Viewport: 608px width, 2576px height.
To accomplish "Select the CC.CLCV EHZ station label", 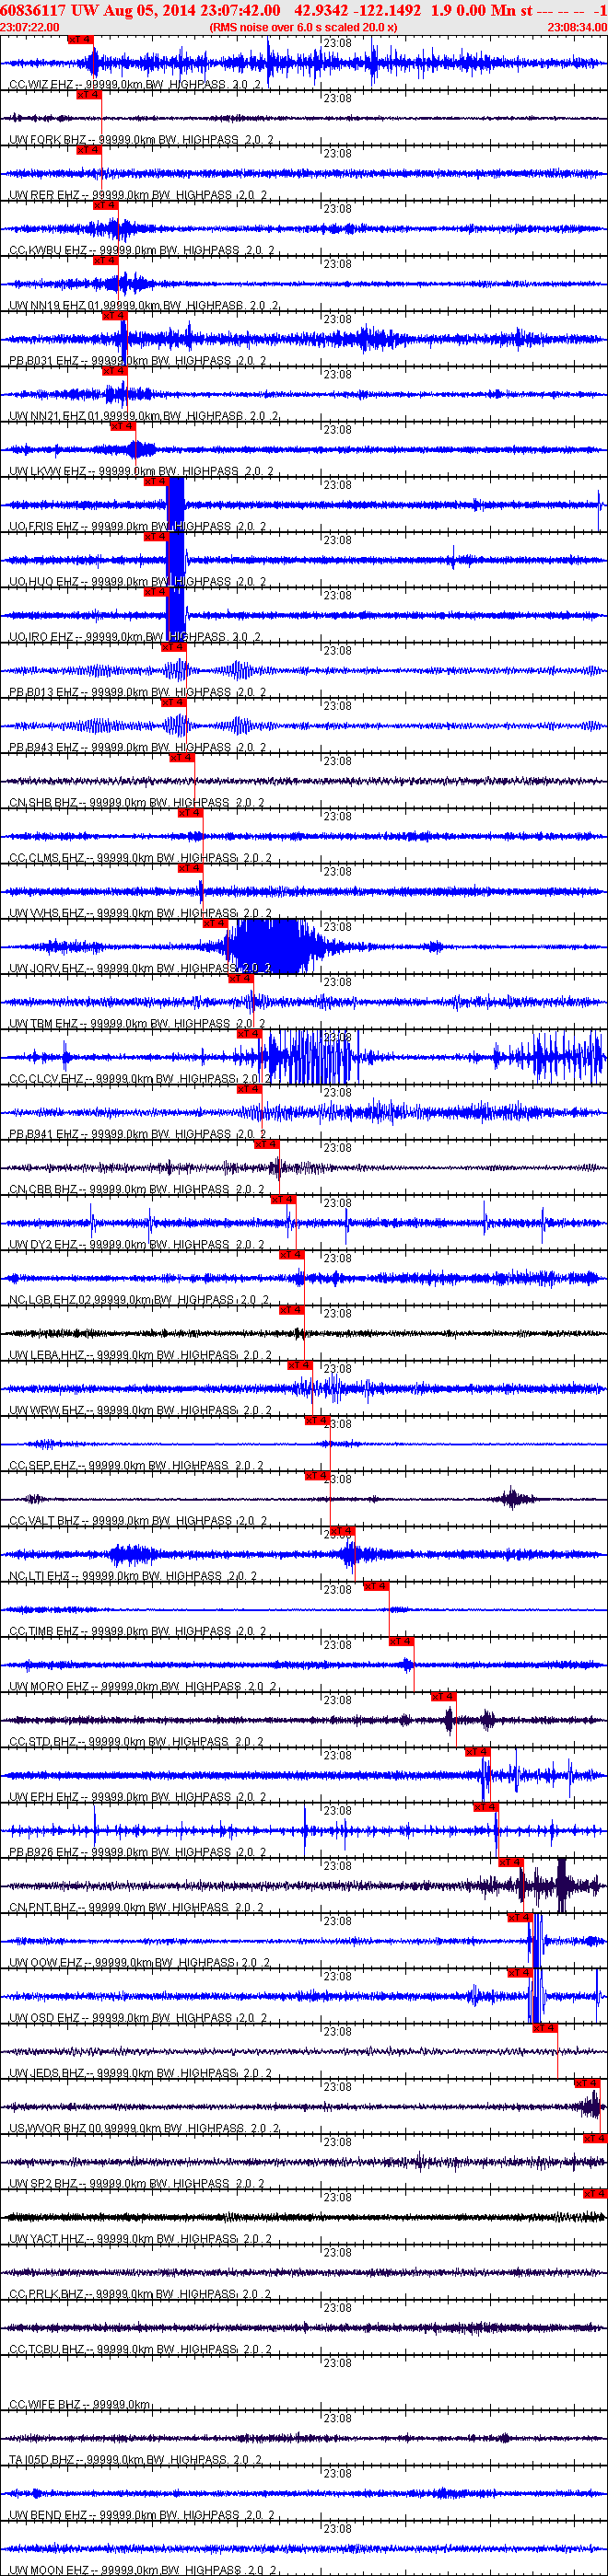I will (141, 1079).
